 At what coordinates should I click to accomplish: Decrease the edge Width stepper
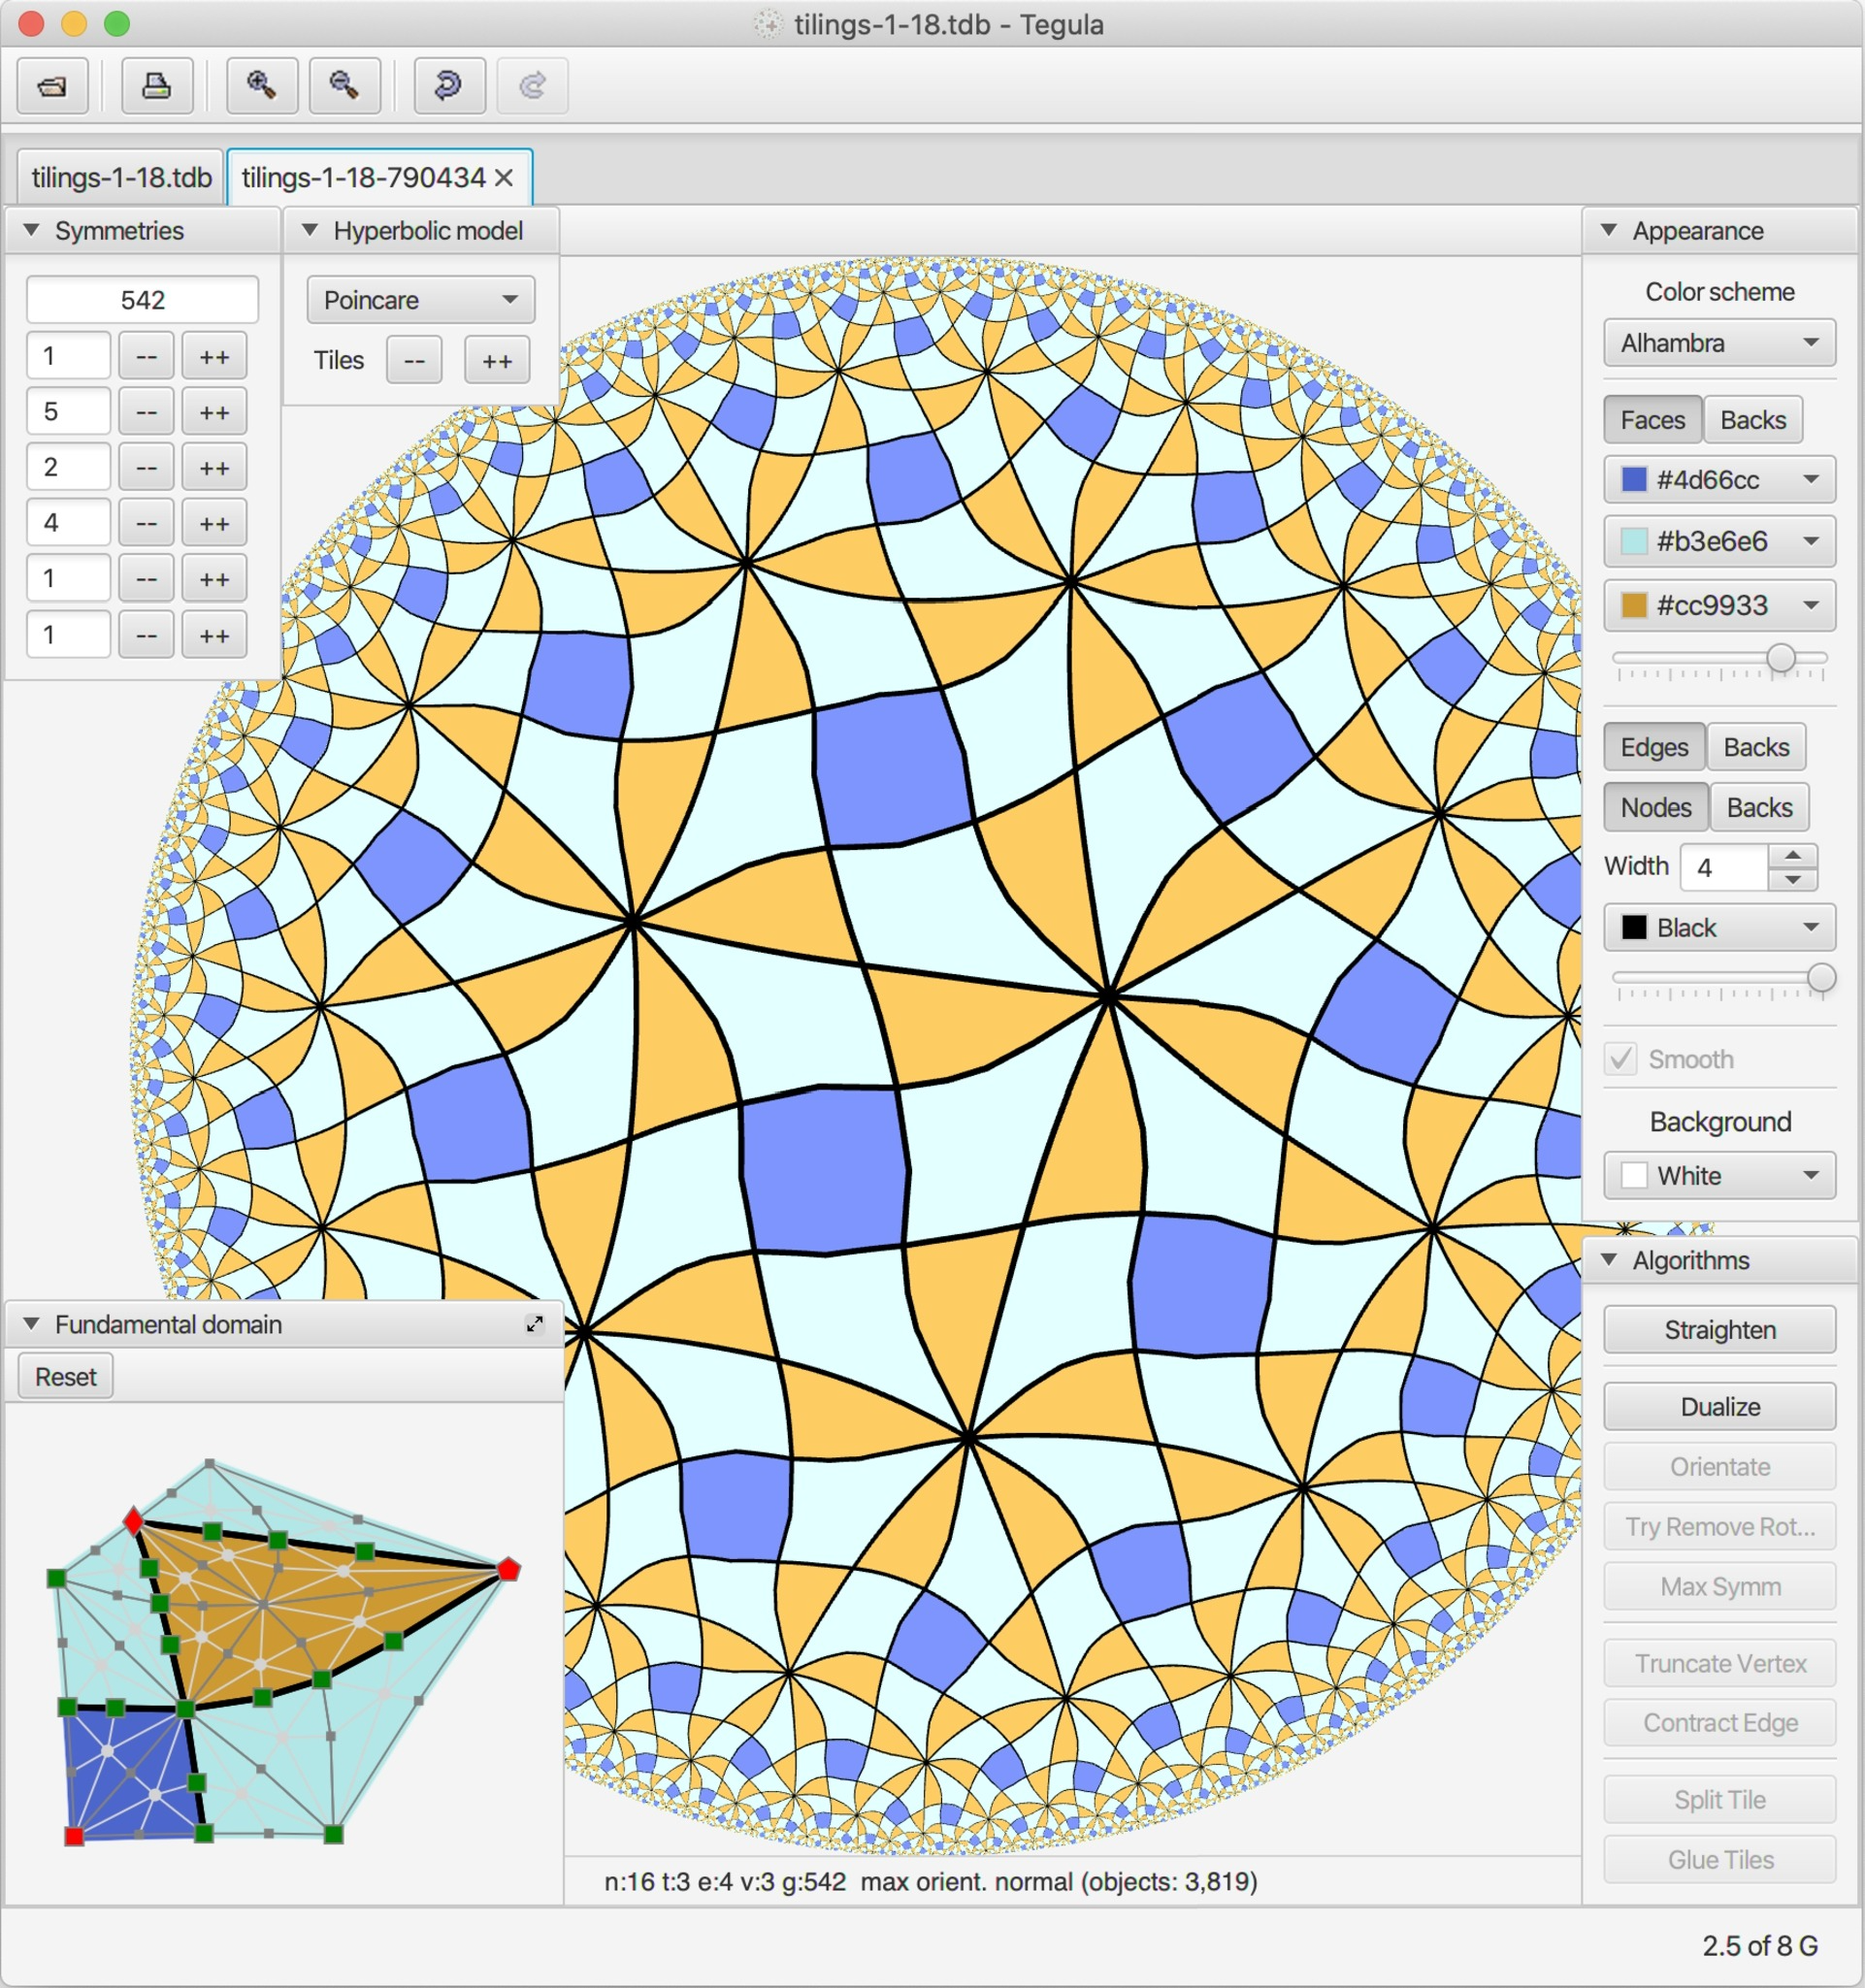click(1793, 879)
